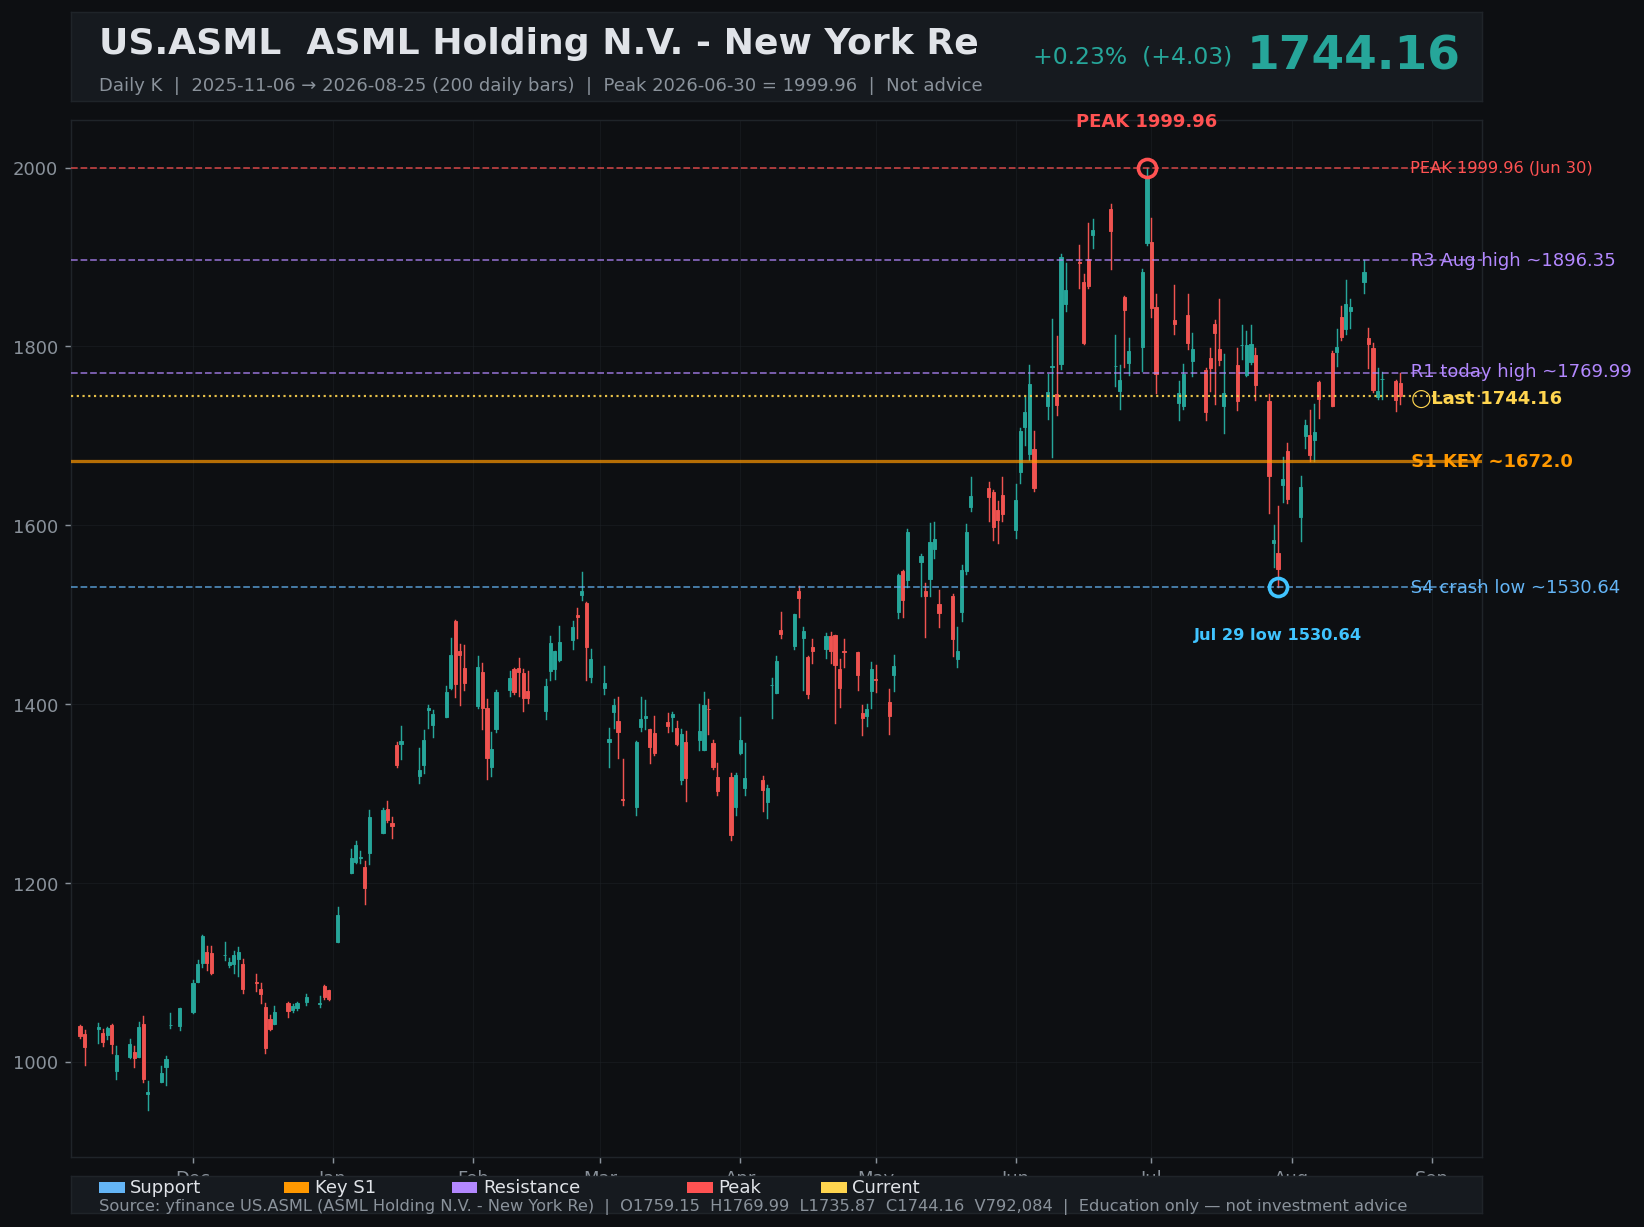Click the blue Support legend swatch
The image size is (1644, 1227).
point(112,1187)
